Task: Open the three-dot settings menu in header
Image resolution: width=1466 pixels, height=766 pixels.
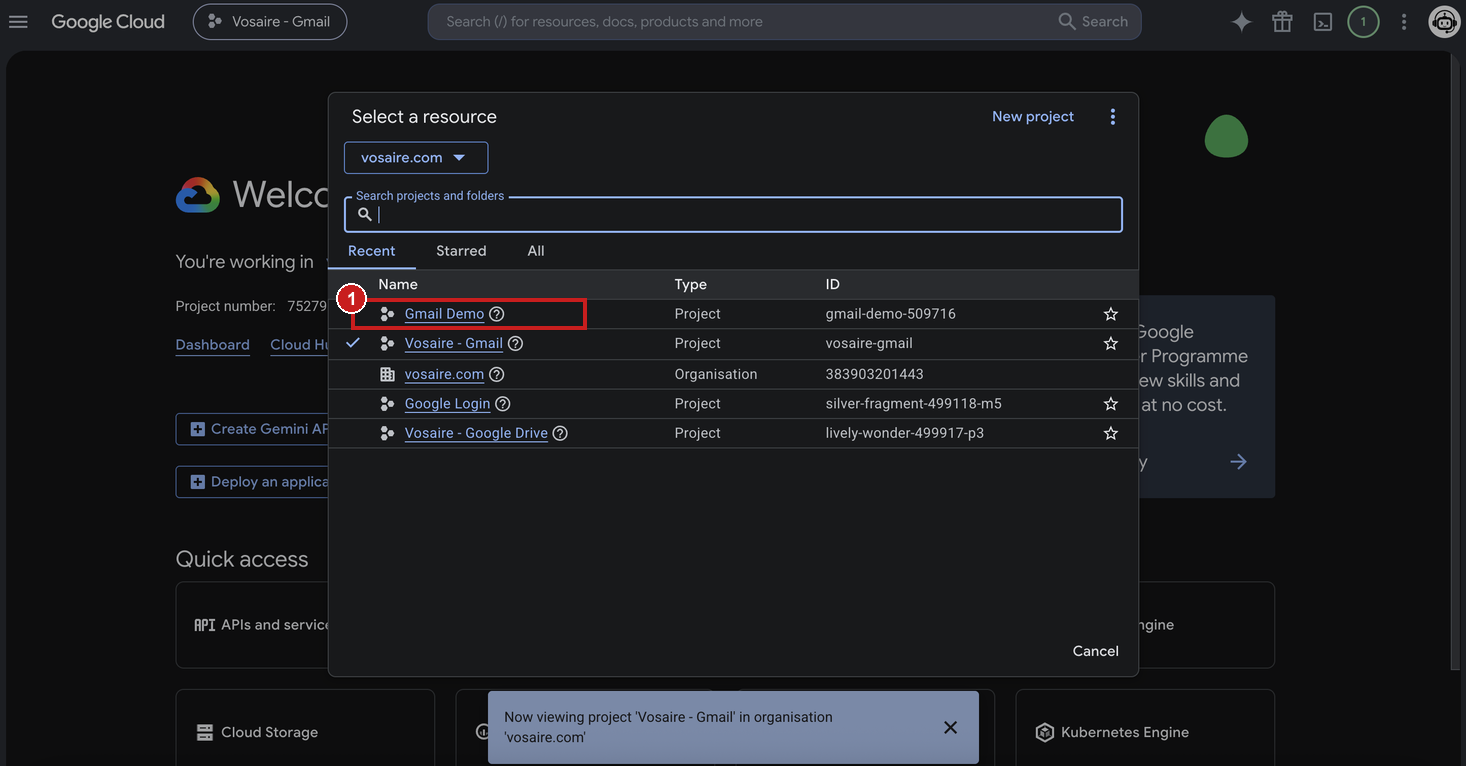Action: (x=1404, y=22)
